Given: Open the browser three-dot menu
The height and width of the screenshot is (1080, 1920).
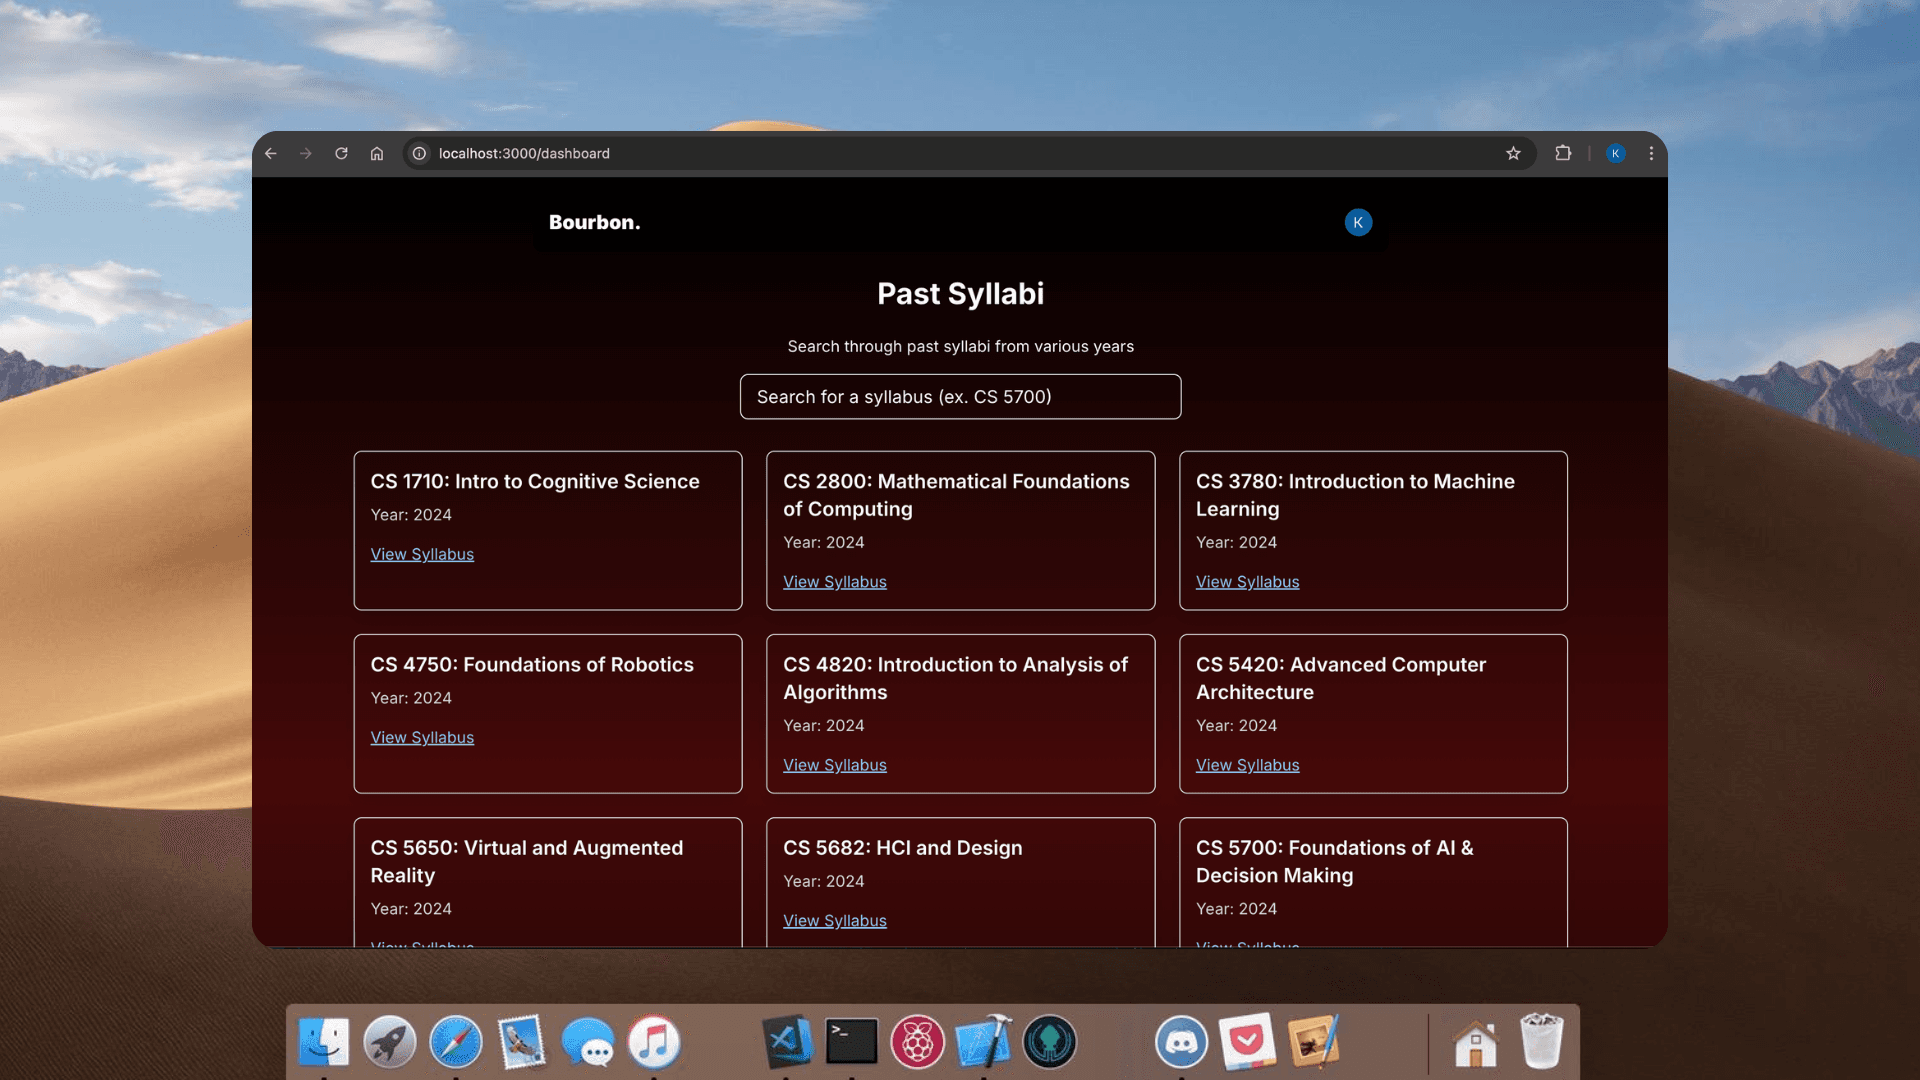Looking at the screenshot, I should (1651, 153).
